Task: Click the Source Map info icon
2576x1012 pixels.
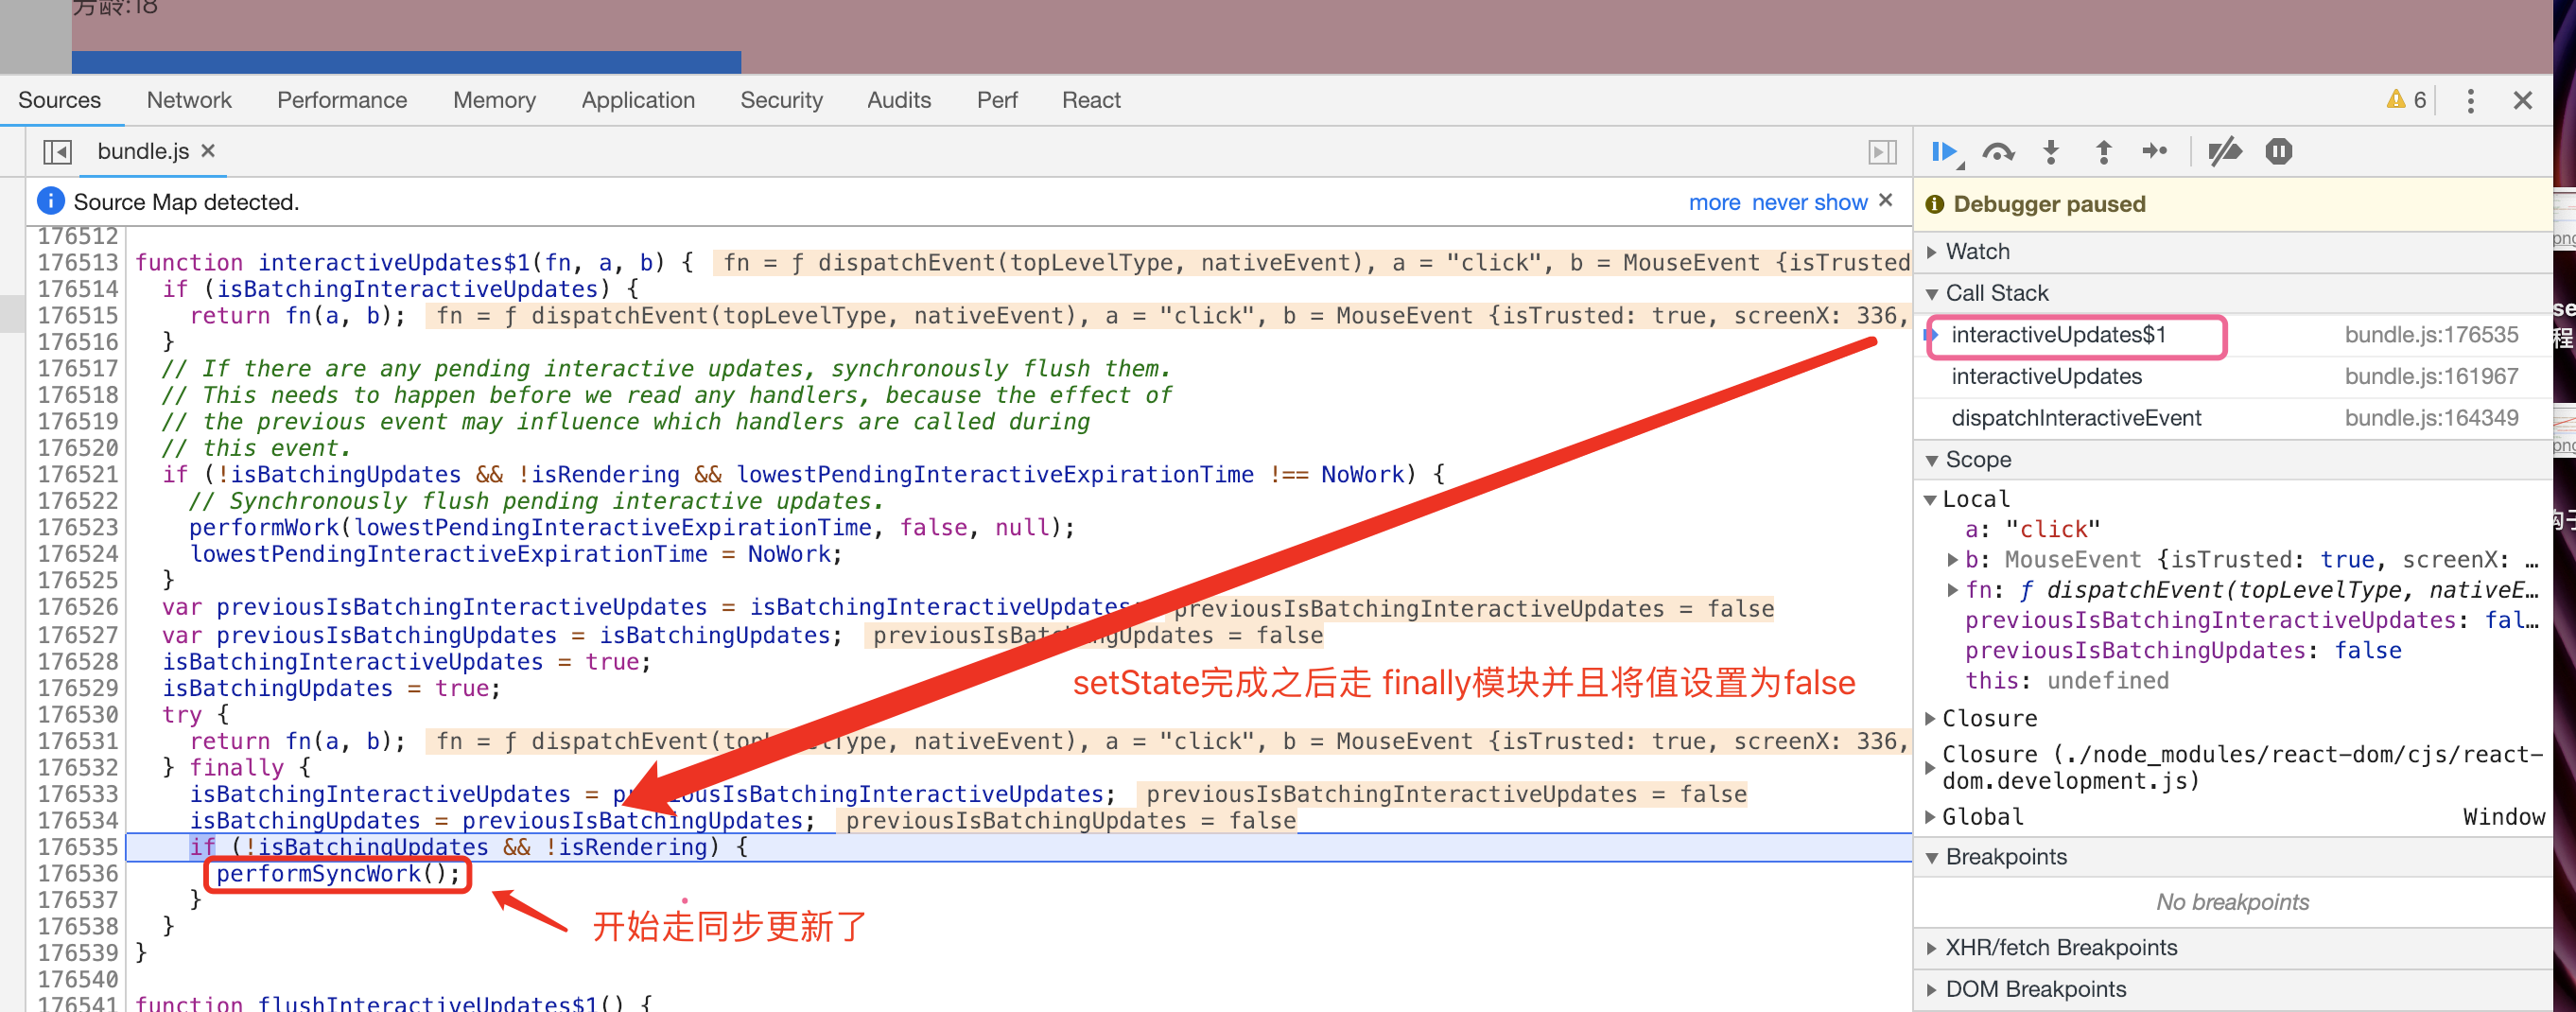Action: [50, 201]
